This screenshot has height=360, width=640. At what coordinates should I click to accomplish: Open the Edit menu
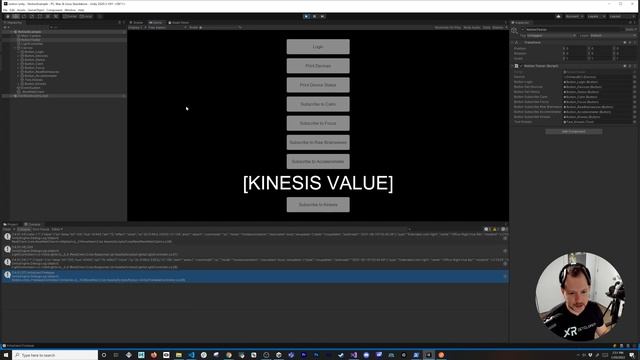coord(12,10)
